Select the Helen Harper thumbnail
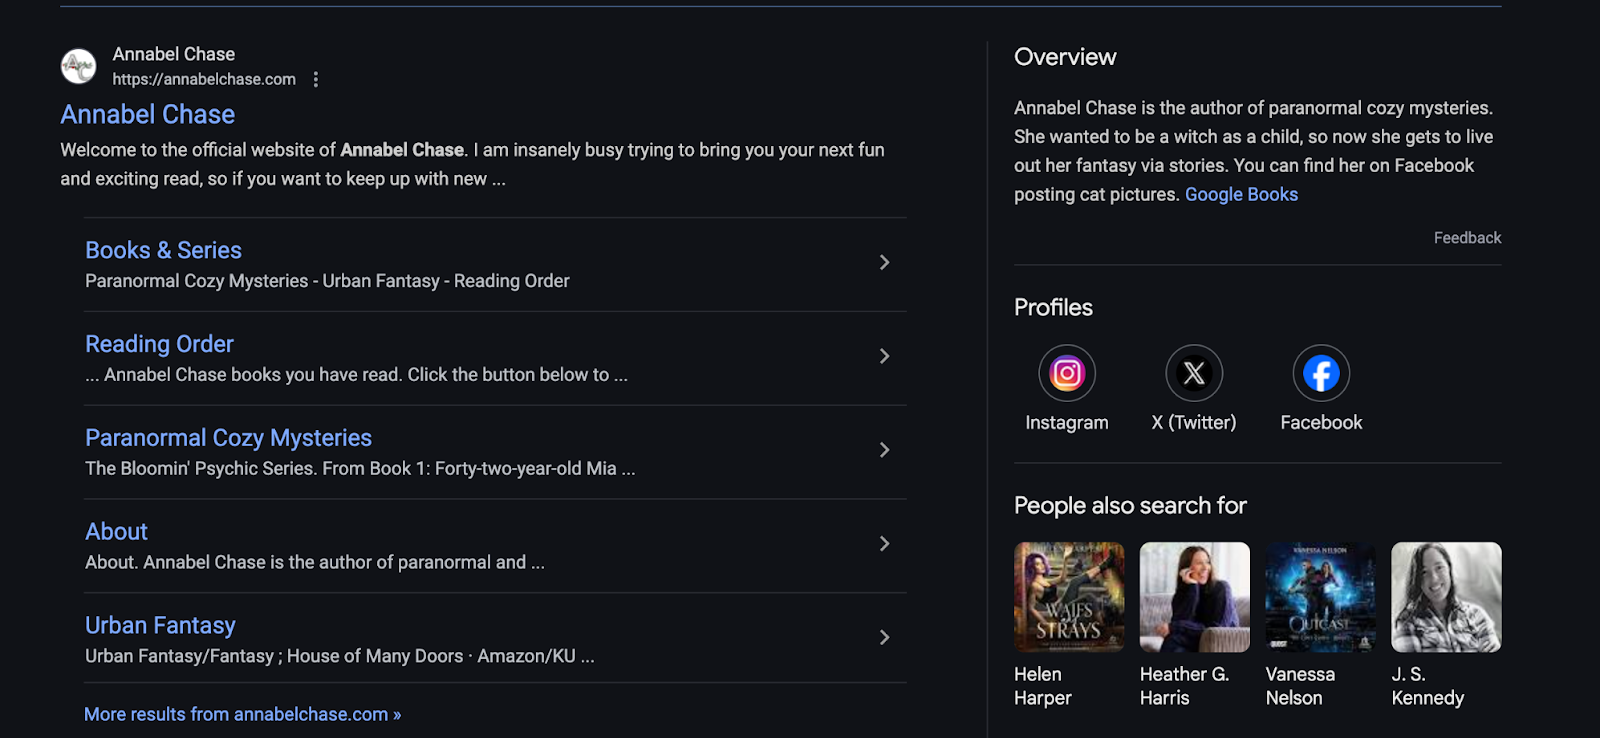Image resolution: width=1600 pixels, height=738 pixels. coord(1069,597)
